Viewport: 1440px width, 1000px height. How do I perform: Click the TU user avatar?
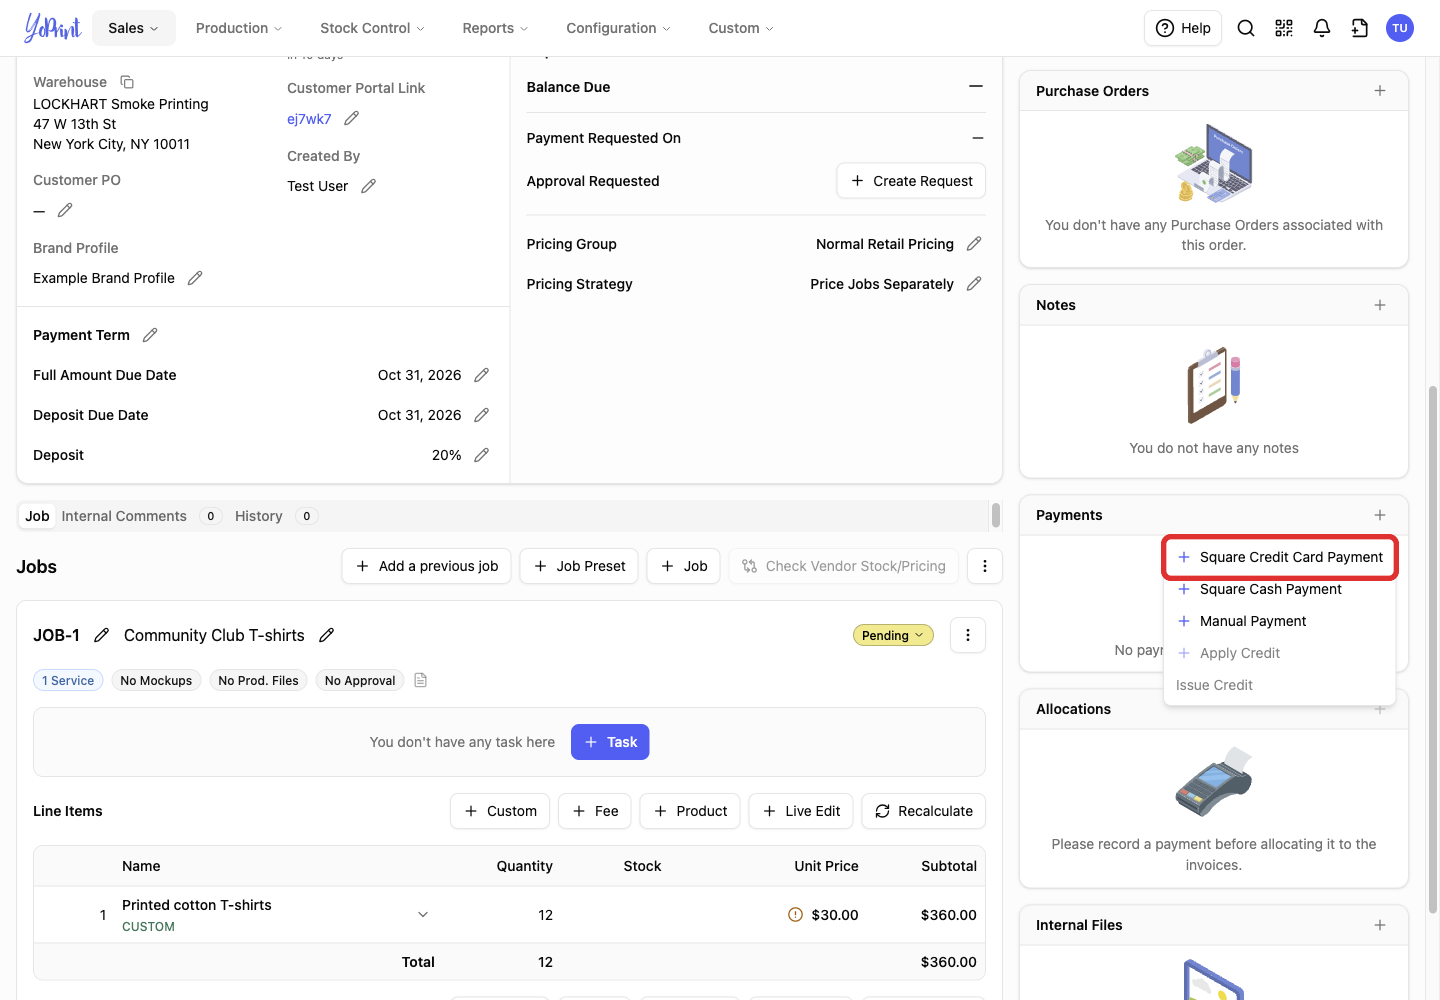(1400, 28)
